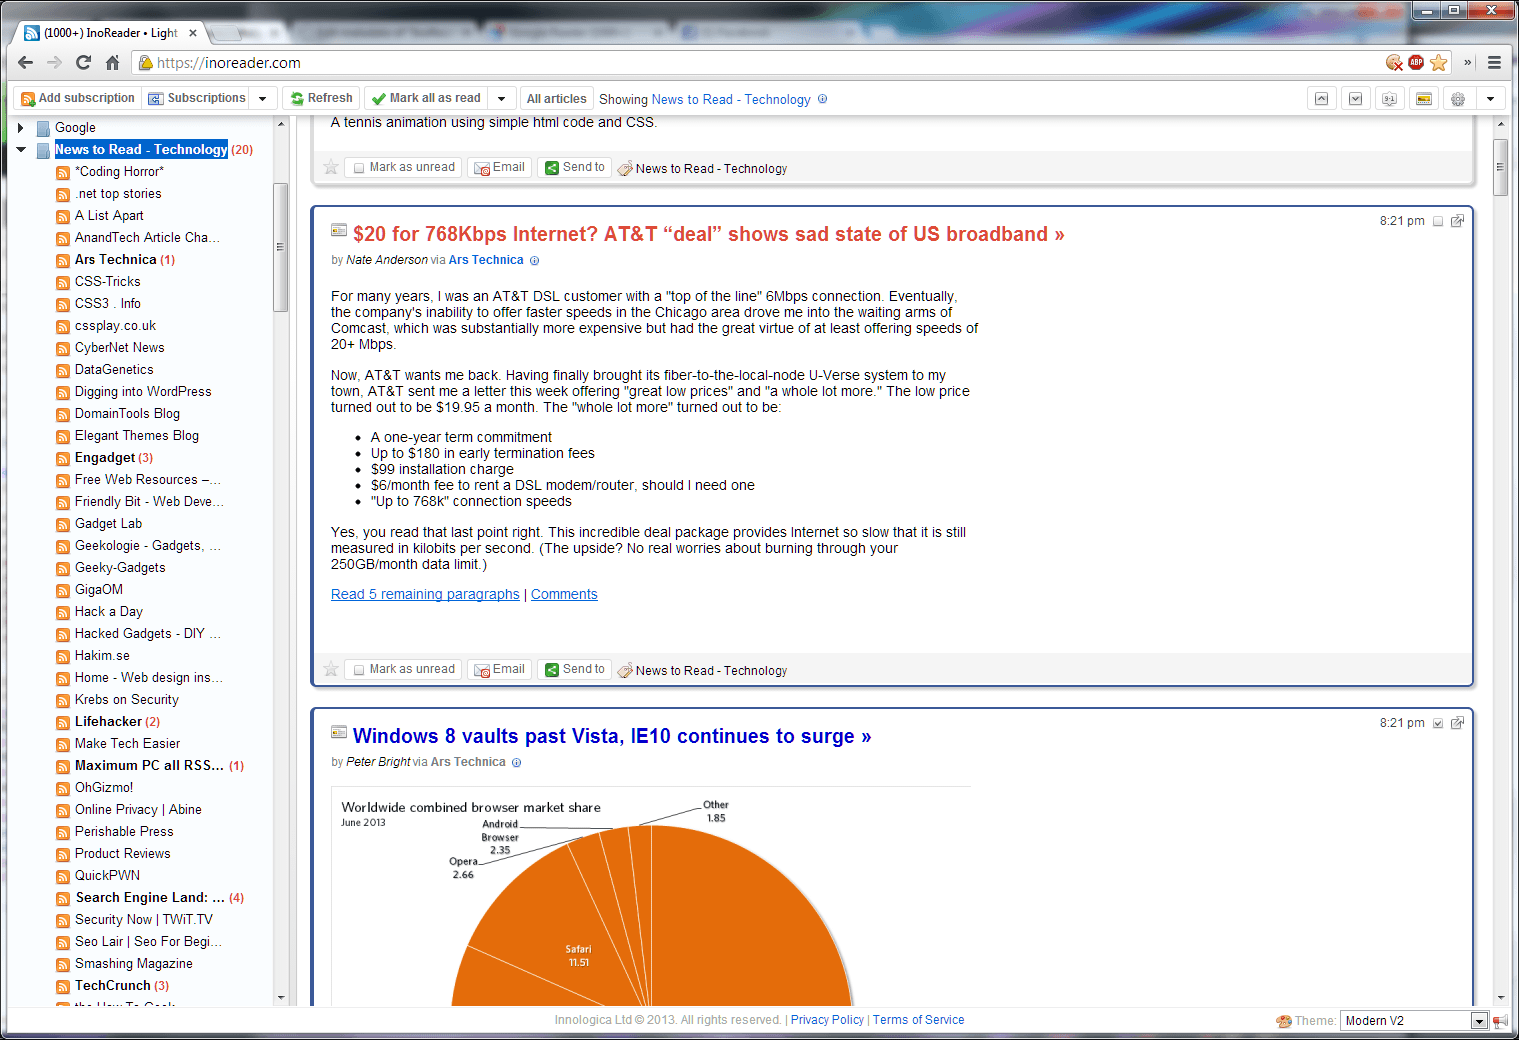Open the Terms of Service link in footer

918,1020
